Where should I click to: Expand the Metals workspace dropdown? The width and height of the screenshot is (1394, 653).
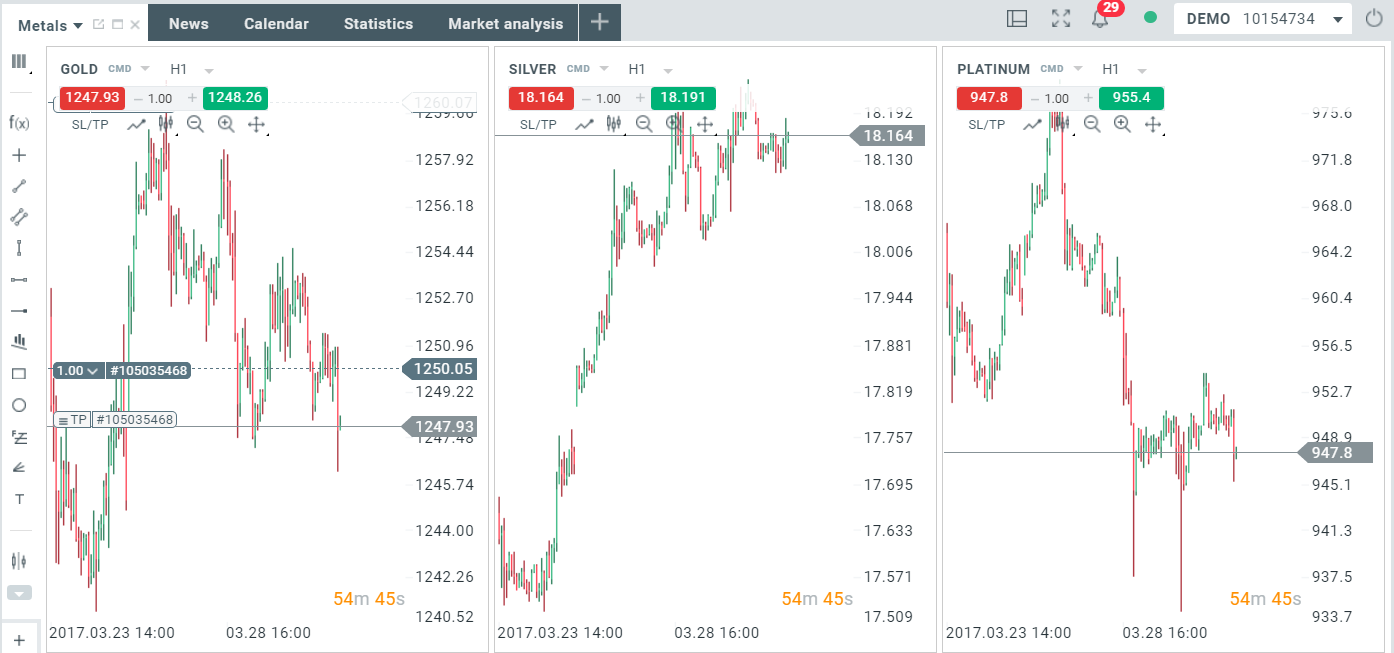(x=78, y=25)
